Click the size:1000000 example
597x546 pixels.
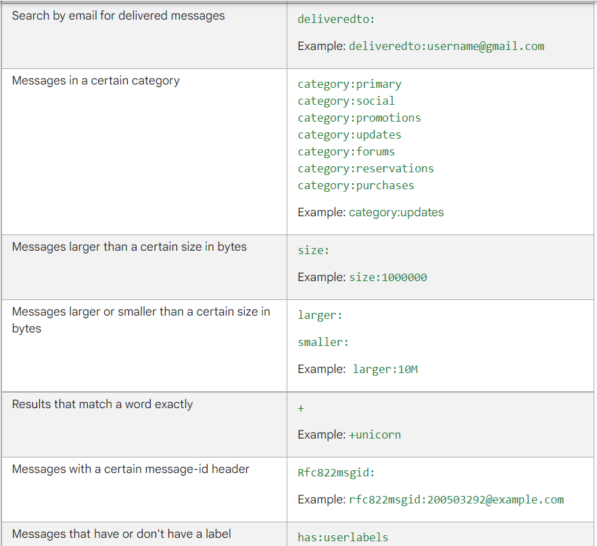click(388, 277)
